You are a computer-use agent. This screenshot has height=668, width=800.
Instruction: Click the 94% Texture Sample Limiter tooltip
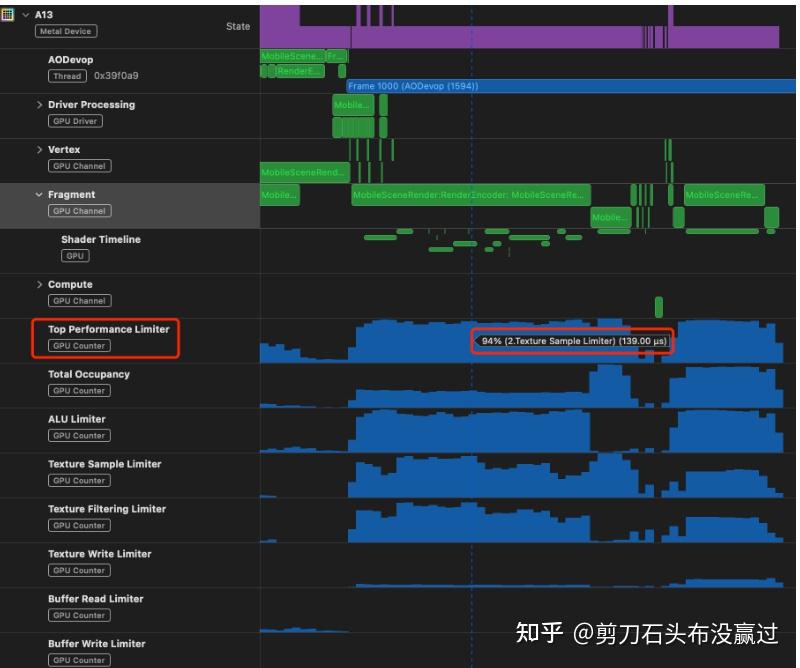(x=572, y=341)
